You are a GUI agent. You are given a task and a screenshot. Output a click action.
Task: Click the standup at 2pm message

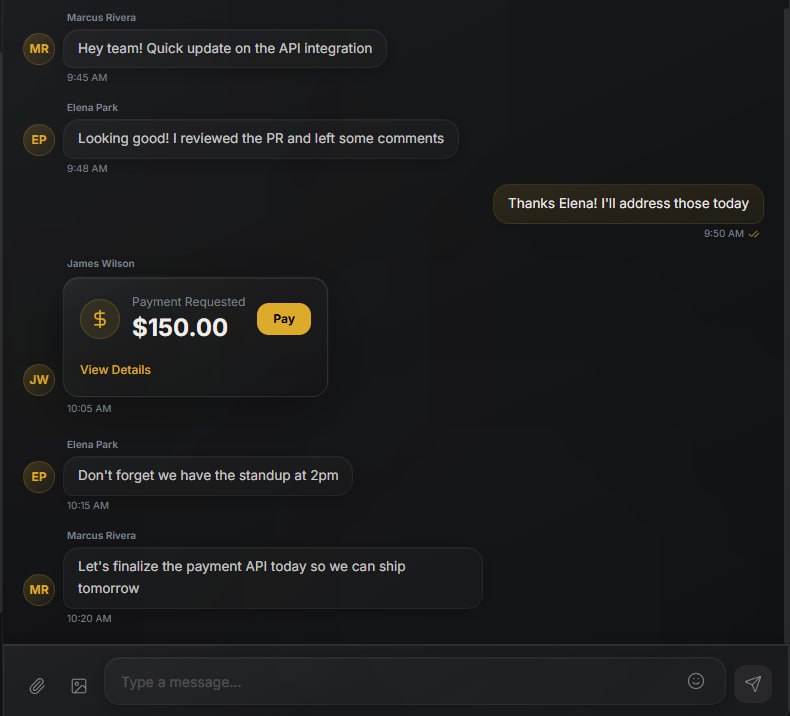[x=208, y=476]
